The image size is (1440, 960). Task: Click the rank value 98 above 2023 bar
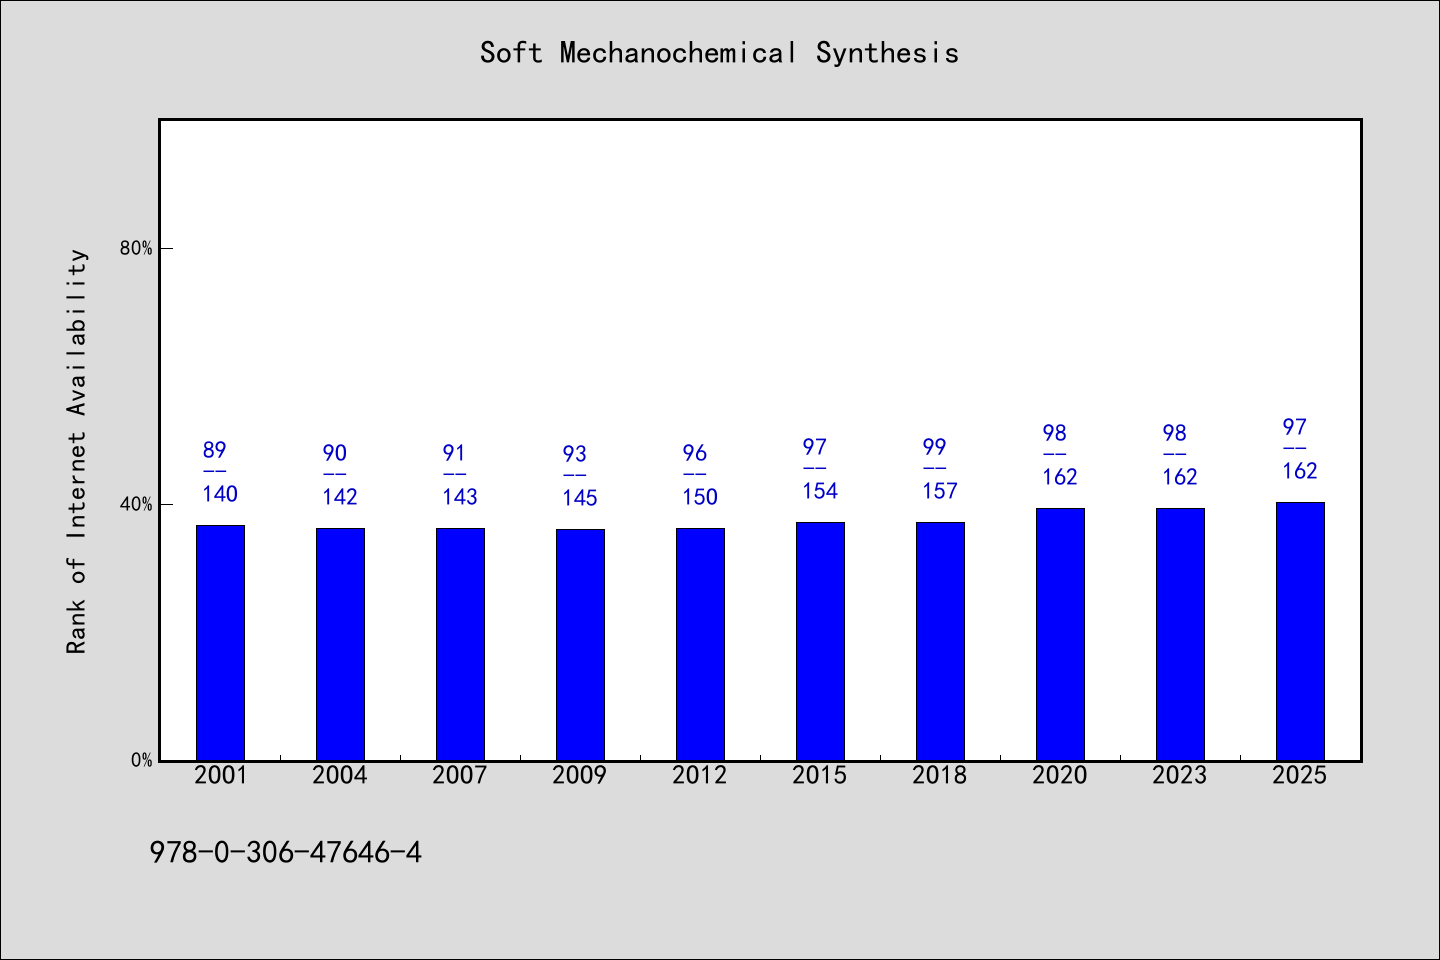pos(1175,433)
